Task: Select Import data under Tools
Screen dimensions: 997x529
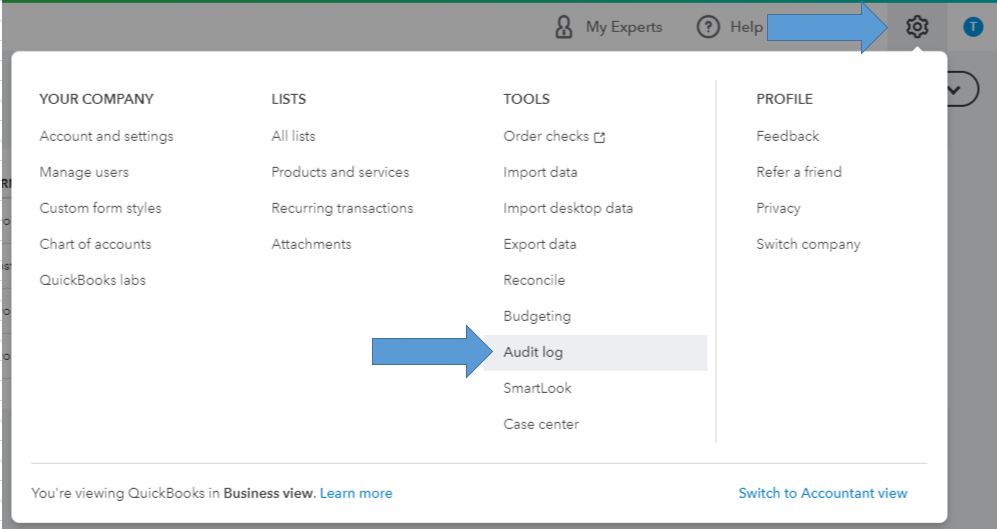Action: pyautogui.click(x=540, y=172)
